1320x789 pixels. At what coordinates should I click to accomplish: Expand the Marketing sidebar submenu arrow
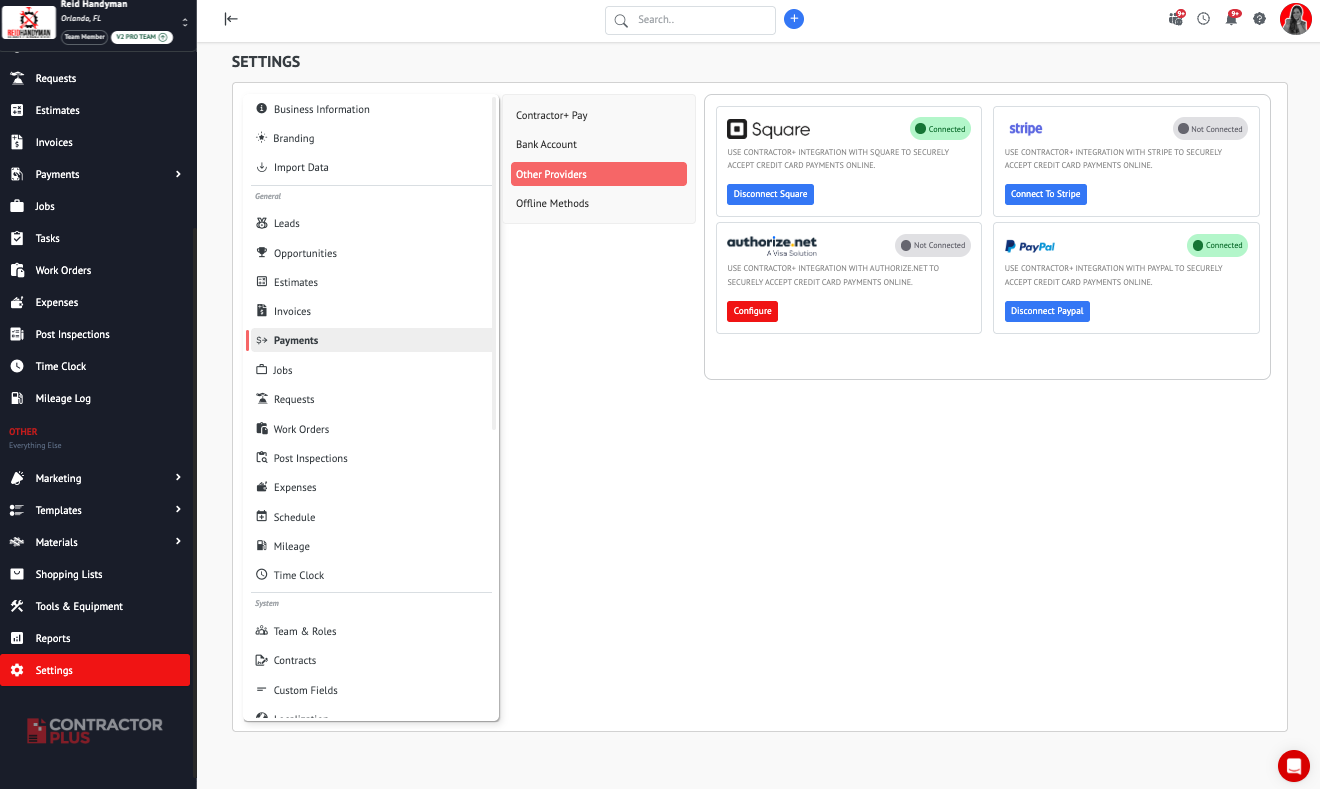pyautogui.click(x=178, y=478)
